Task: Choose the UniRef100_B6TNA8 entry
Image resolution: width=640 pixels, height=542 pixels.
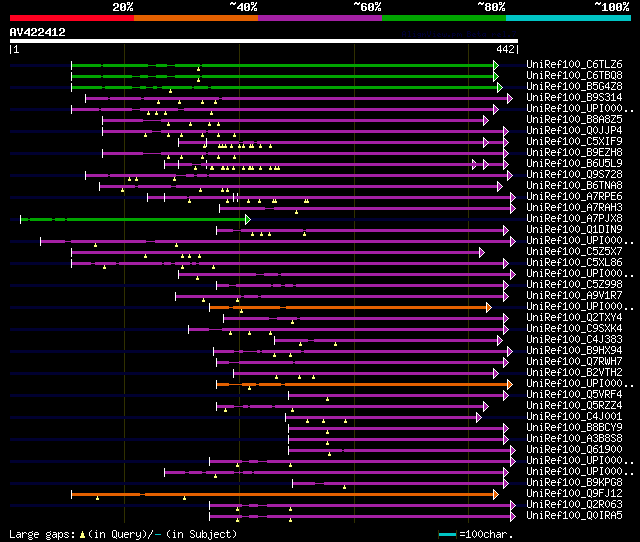Action: click(x=574, y=186)
